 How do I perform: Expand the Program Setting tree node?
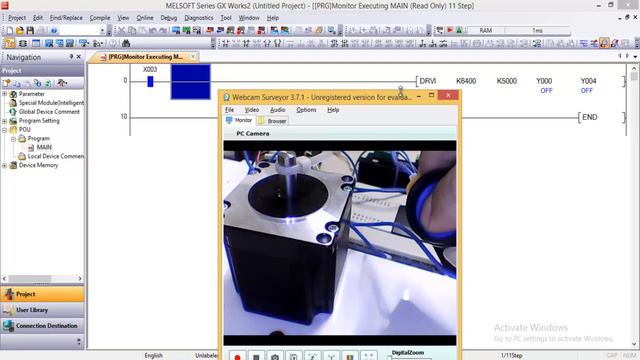pyautogui.click(x=5, y=121)
